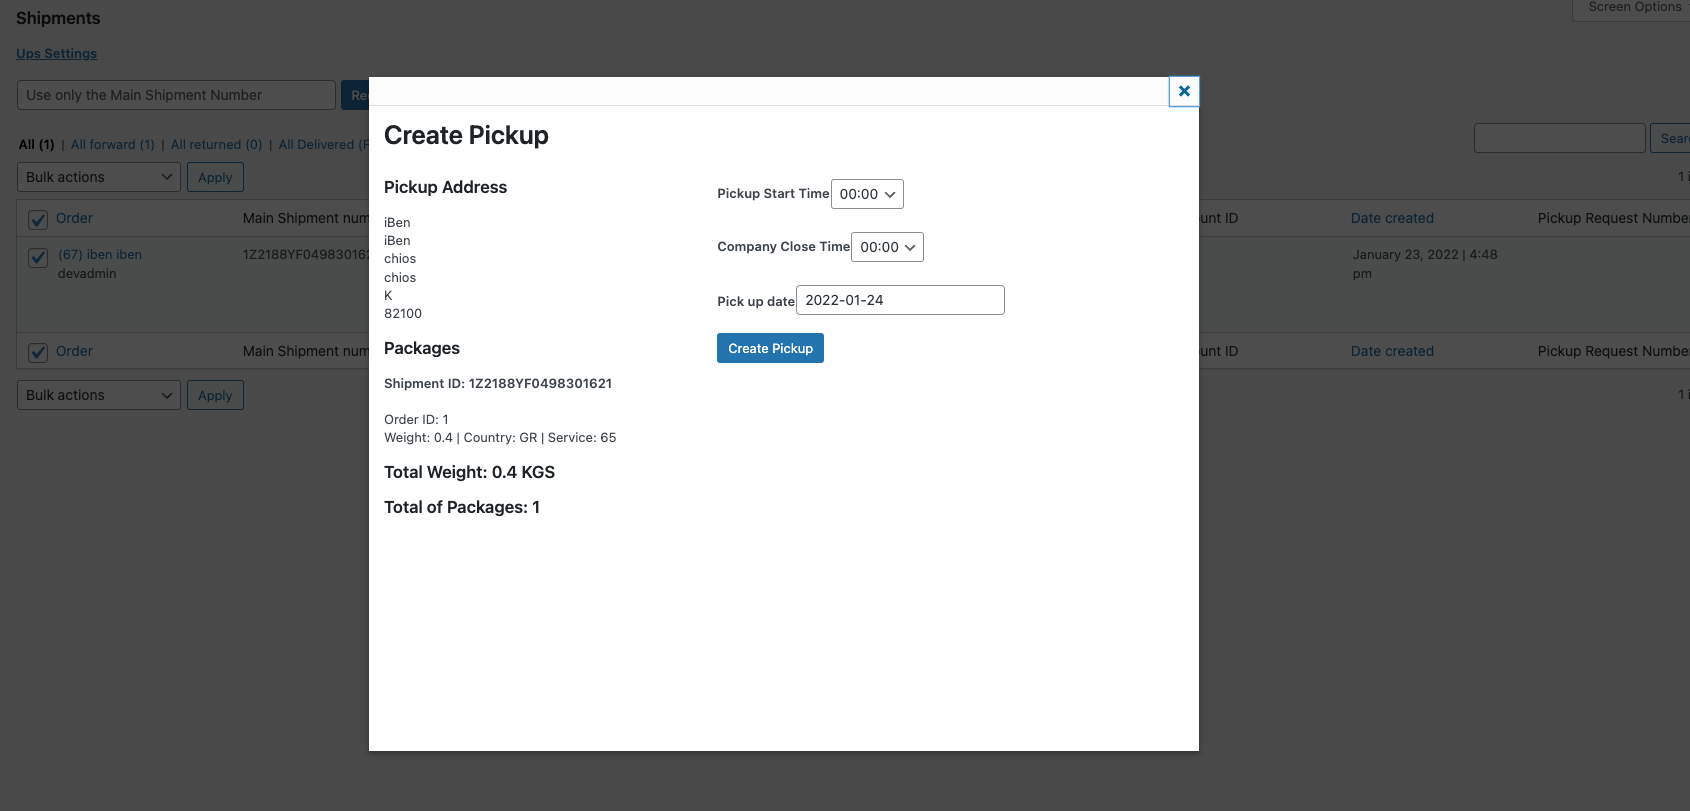Open the top Bulk actions dropdown
This screenshot has height=811, width=1690.
tap(99, 177)
